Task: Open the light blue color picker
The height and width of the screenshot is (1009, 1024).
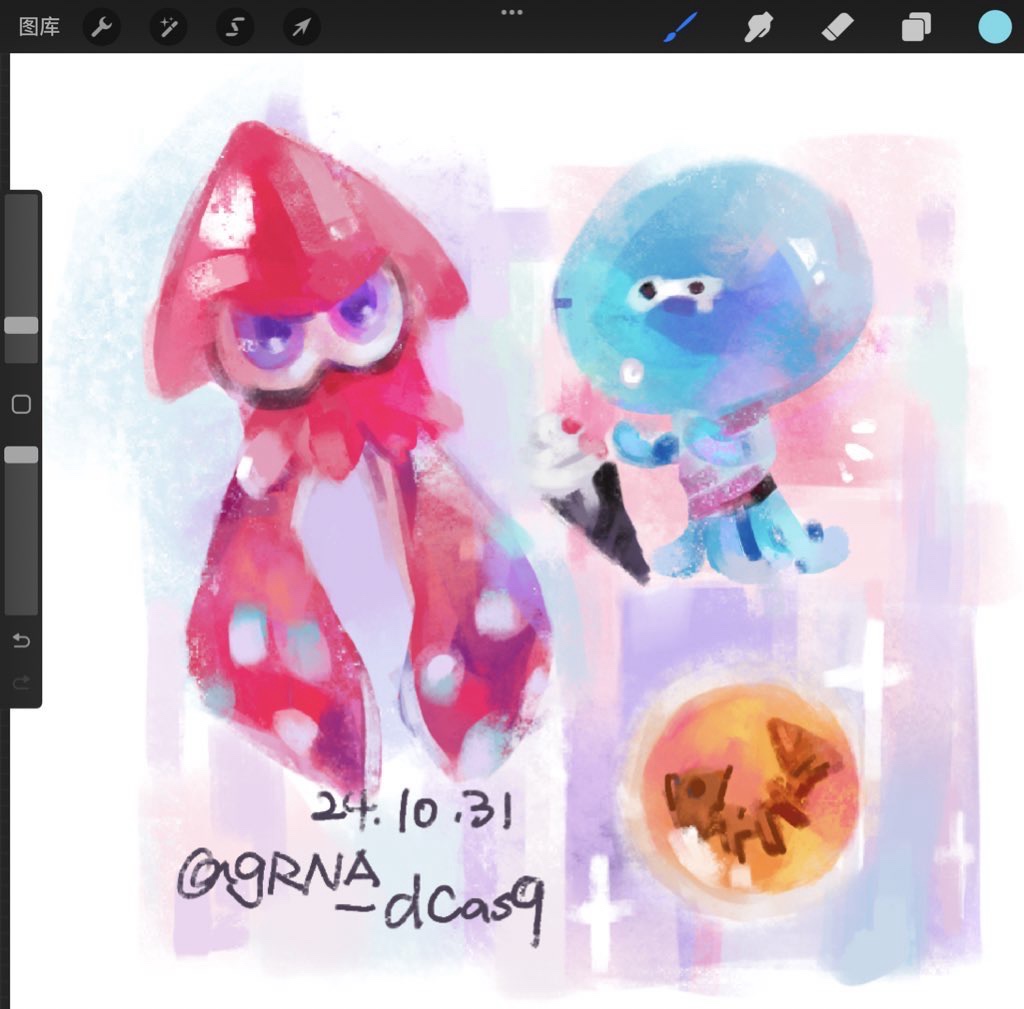Action: [995, 27]
